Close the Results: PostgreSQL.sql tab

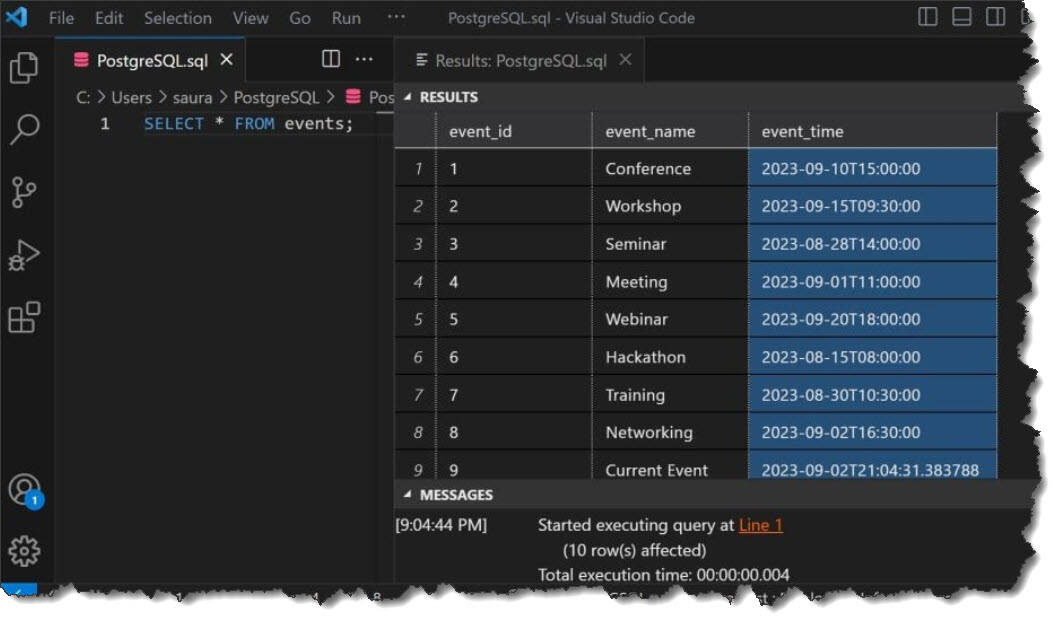tap(625, 60)
